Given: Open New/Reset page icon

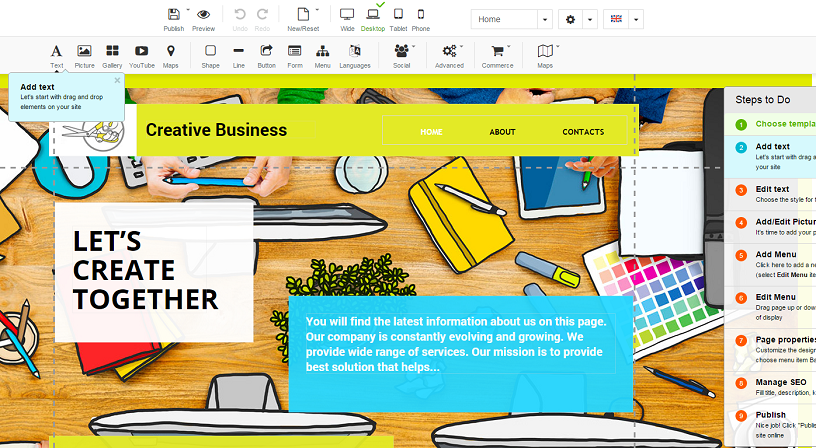Looking at the screenshot, I should click(303, 15).
